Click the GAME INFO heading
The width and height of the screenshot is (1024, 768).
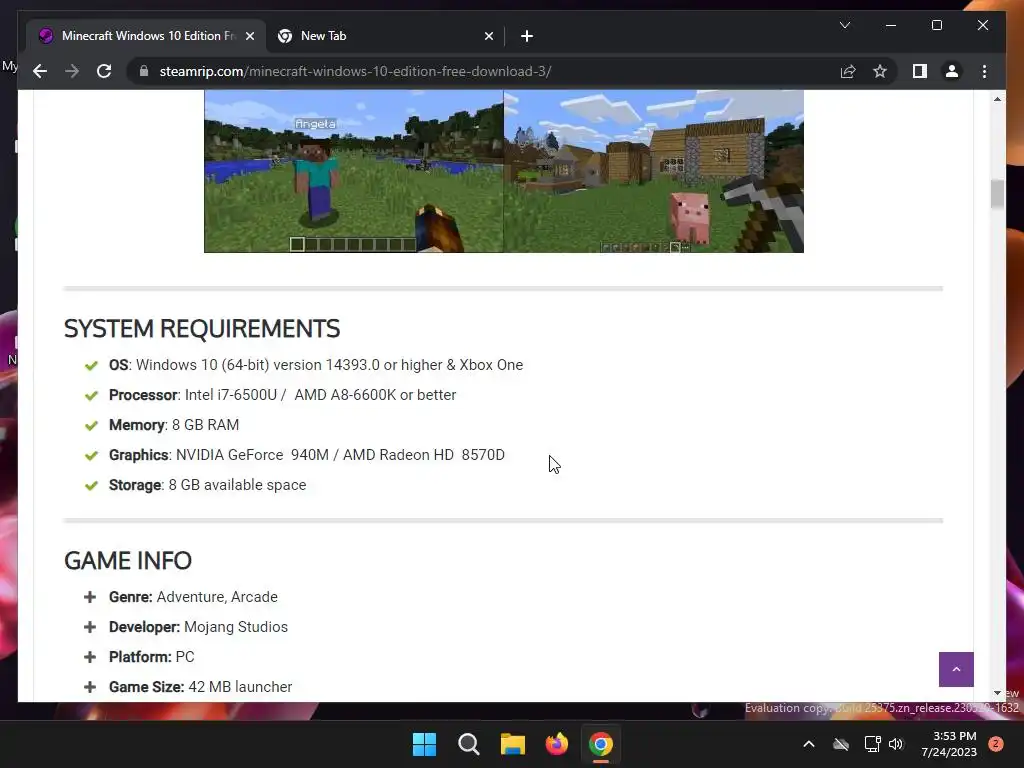click(128, 560)
